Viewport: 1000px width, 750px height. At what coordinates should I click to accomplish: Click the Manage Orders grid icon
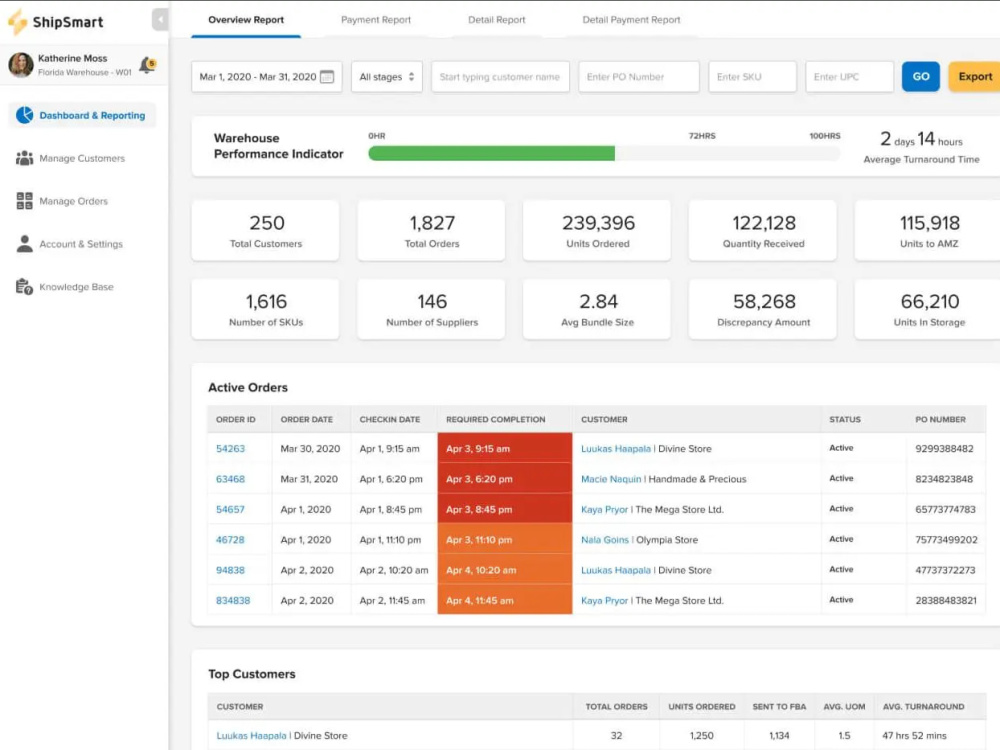pos(24,201)
